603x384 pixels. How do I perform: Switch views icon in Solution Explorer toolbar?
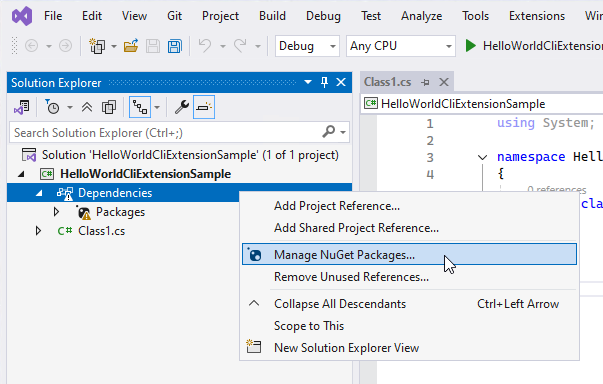pos(22,107)
